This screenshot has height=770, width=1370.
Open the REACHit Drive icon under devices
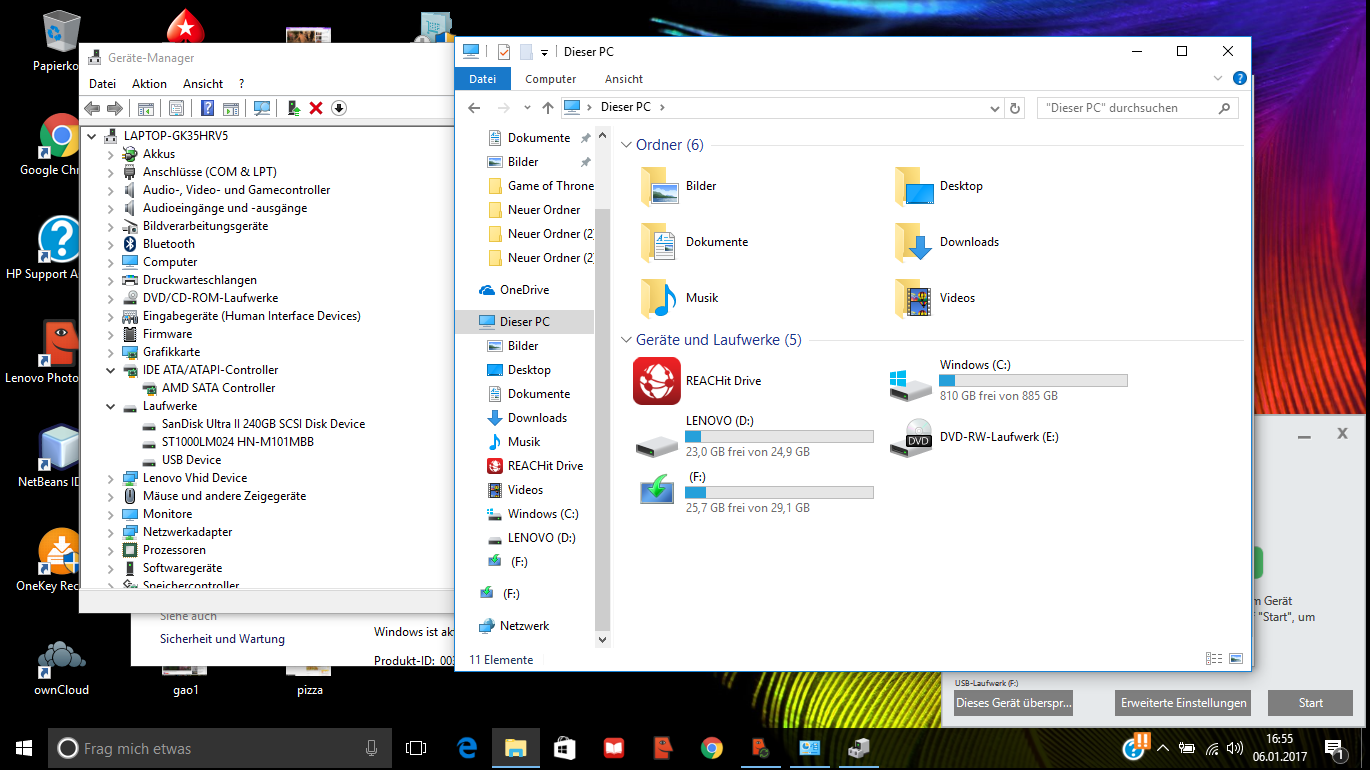pyautogui.click(x=657, y=381)
